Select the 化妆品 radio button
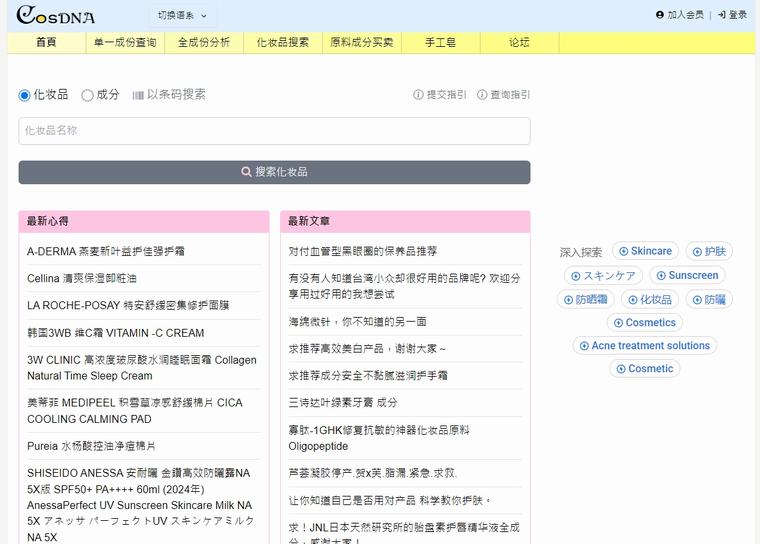Viewport: 760px width, 544px height. point(25,95)
